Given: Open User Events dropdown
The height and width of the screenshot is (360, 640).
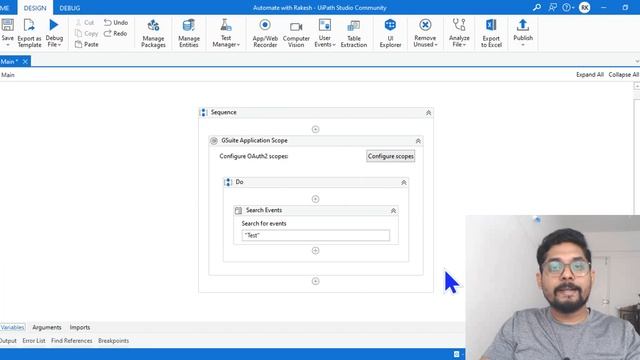Looking at the screenshot, I should coord(324,33).
